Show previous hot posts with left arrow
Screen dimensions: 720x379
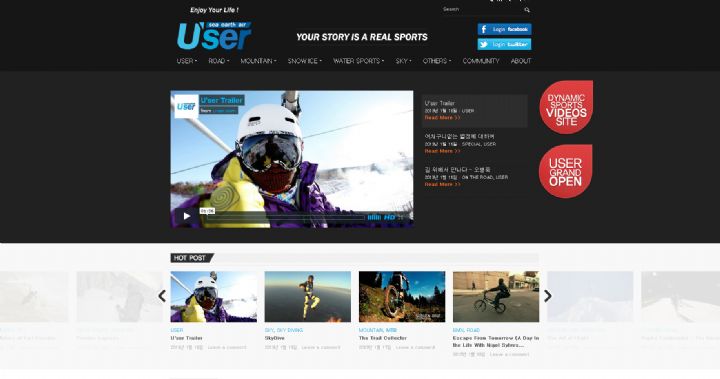coord(162,296)
